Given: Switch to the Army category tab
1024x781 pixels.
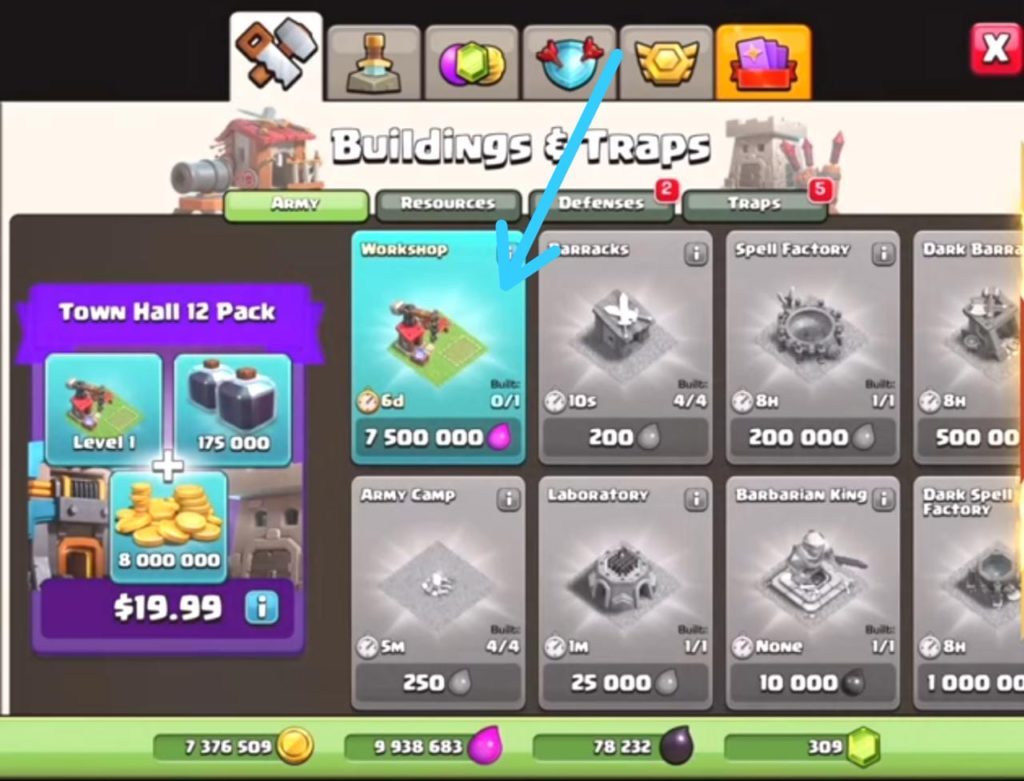Looking at the screenshot, I should click(x=296, y=204).
